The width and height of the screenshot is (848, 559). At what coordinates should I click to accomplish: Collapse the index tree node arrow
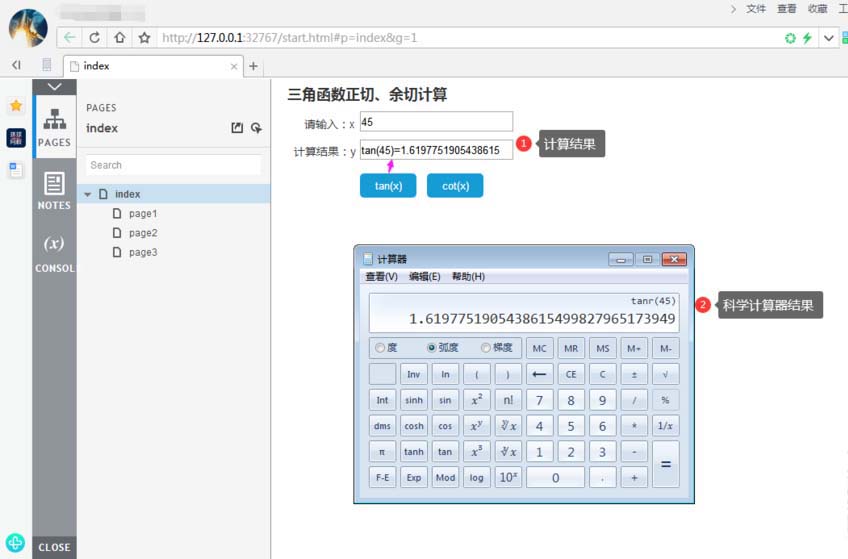pyautogui.click(x=88, y=194)
